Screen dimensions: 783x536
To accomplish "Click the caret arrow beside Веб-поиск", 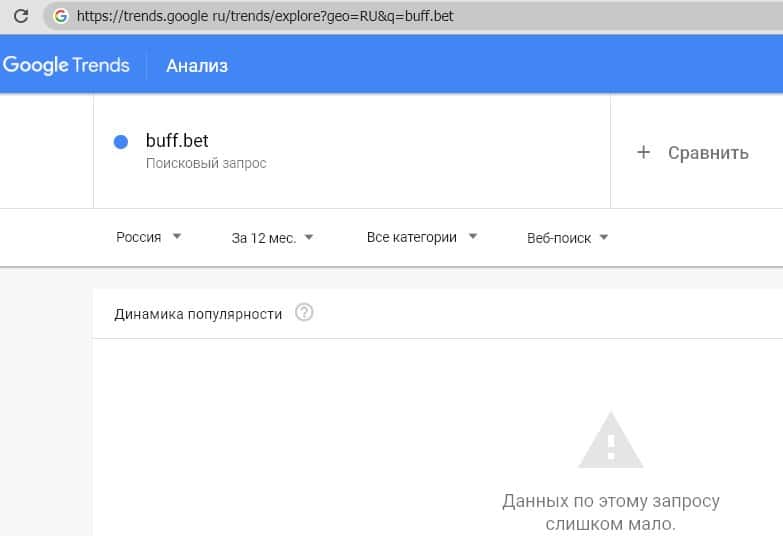I will click(x=604, y=238).
